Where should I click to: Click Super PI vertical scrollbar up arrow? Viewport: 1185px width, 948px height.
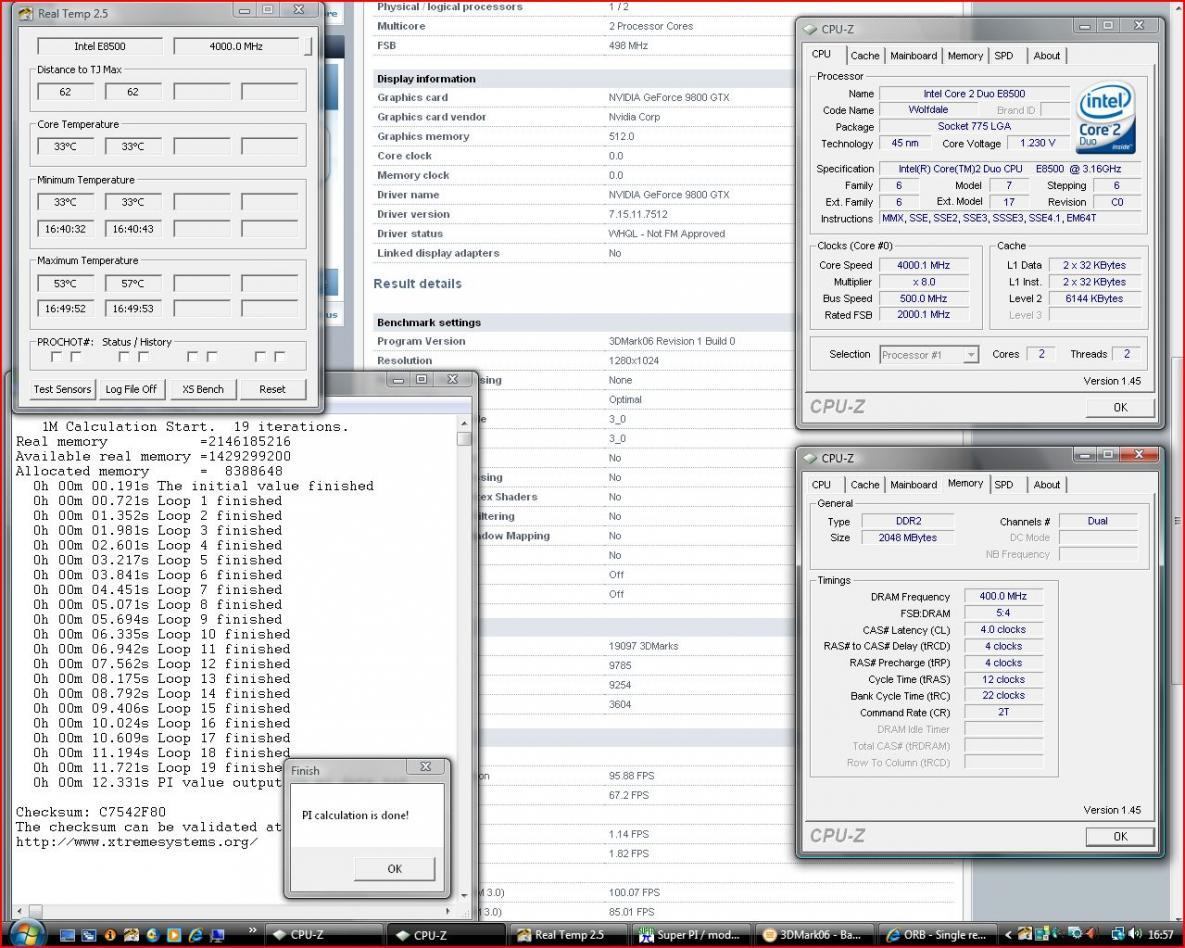pos(464,423)
